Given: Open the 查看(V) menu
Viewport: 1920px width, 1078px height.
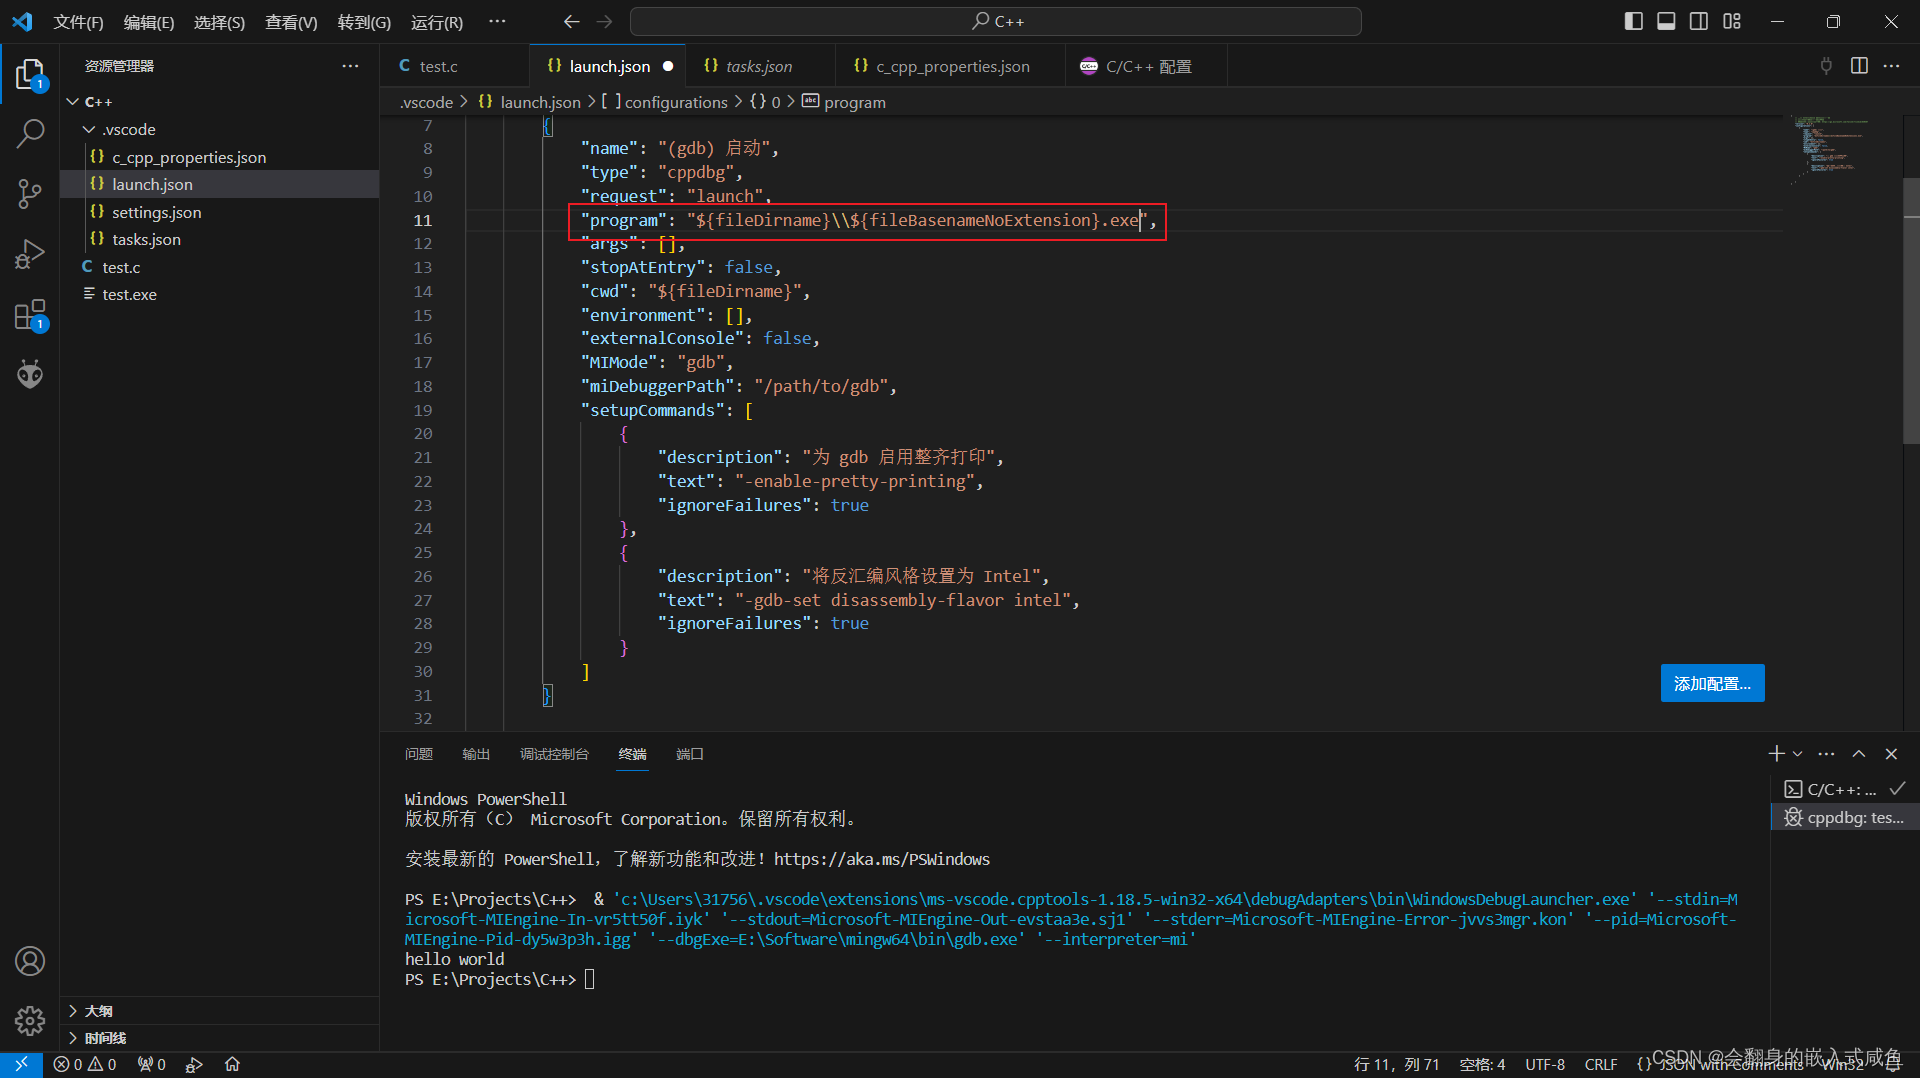Looking at the screenshot, I should tap(291, 21).
